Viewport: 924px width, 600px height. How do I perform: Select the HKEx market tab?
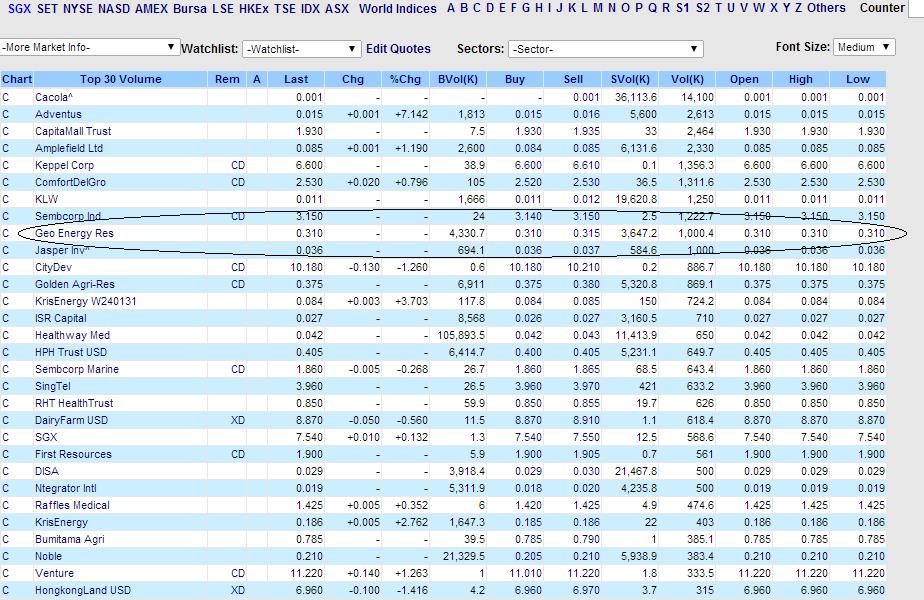tap(254, 9)
